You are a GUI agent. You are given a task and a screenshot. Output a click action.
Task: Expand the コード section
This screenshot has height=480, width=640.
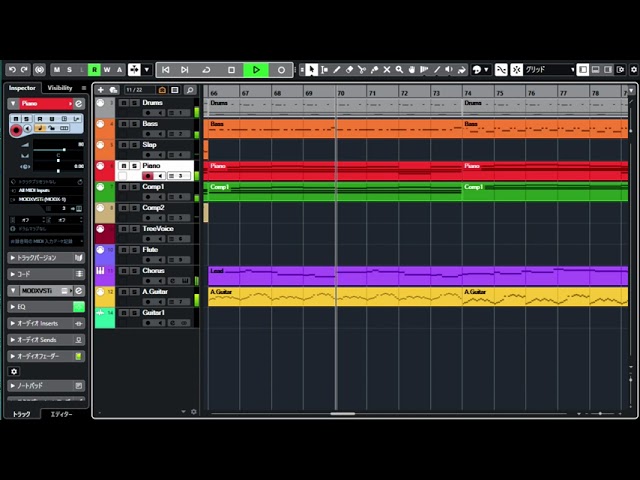(x=46, y=274)
